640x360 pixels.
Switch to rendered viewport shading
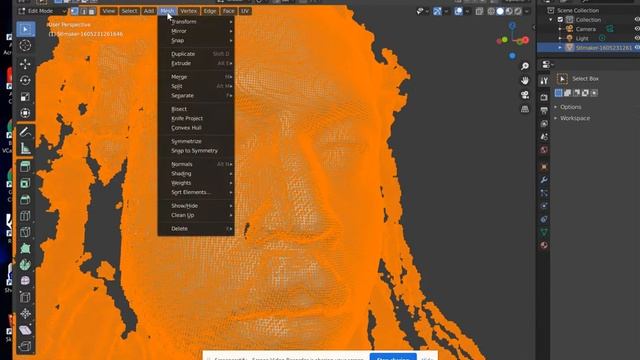[518, 11]
